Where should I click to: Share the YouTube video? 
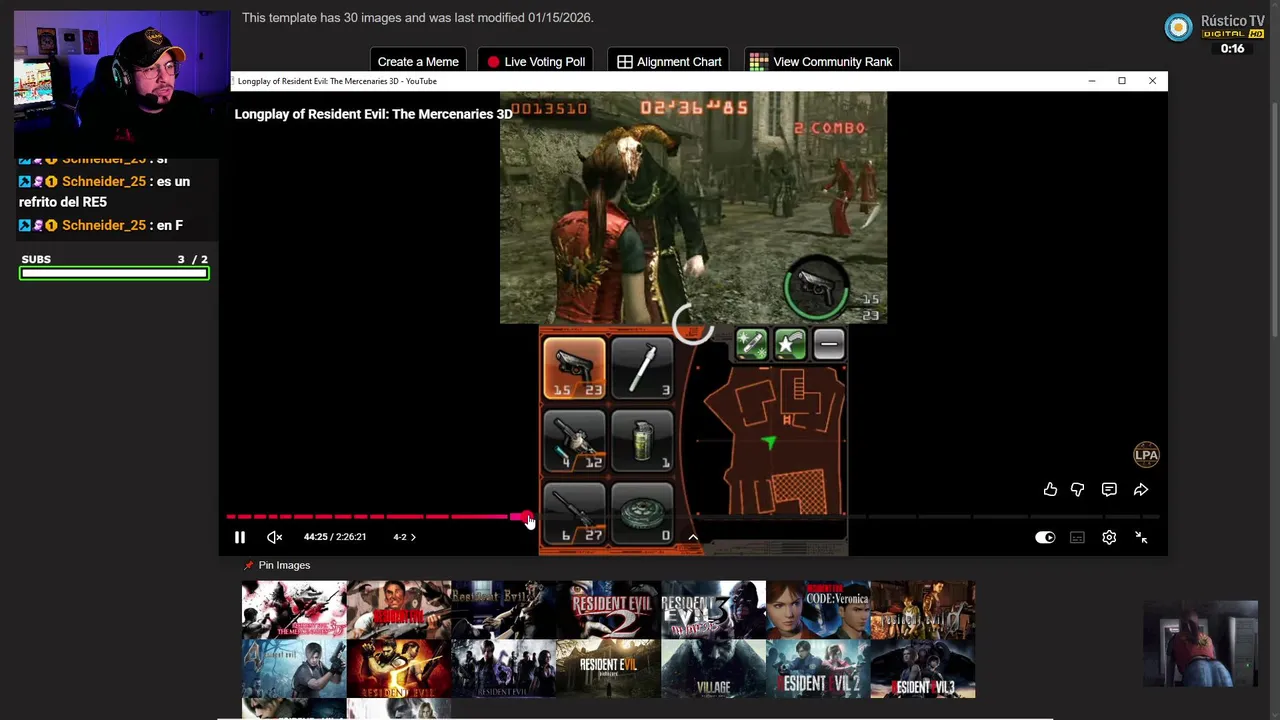tap(1141, 489)
